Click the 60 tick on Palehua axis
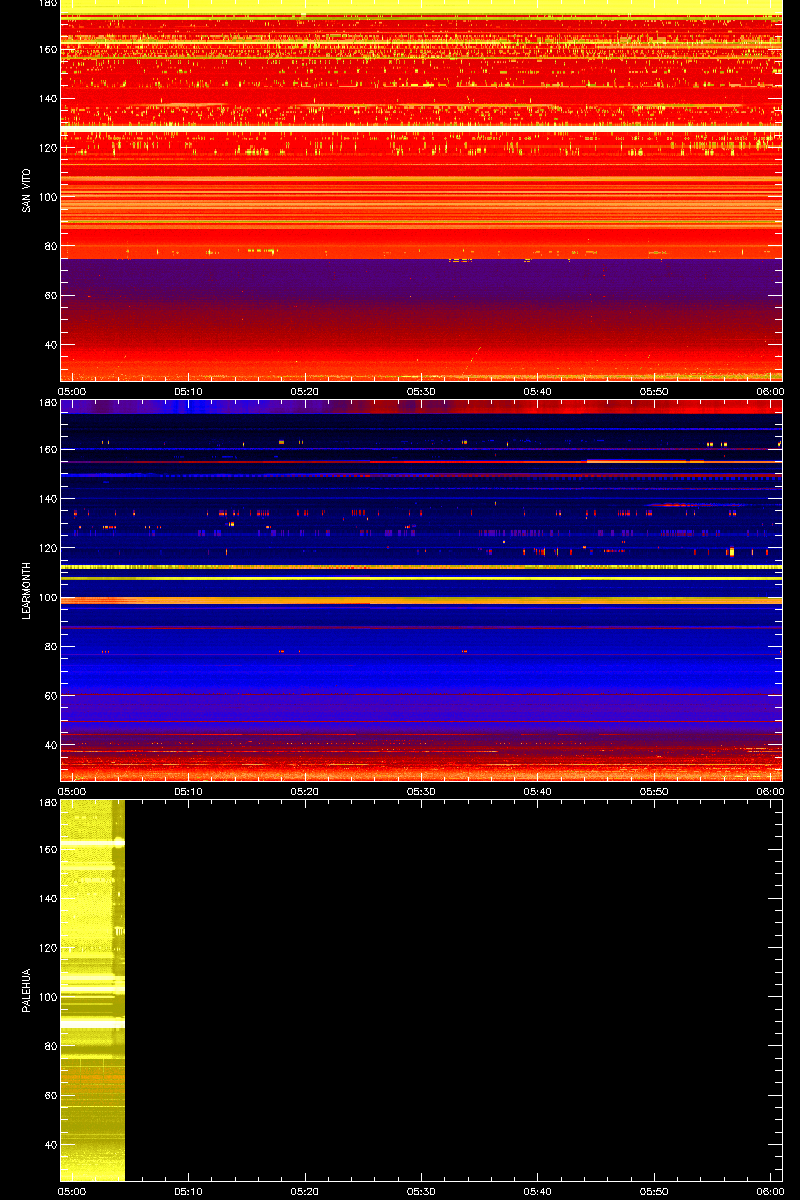The height and width of the screenshot is (1200, 800). click(x=50, y=1095)
